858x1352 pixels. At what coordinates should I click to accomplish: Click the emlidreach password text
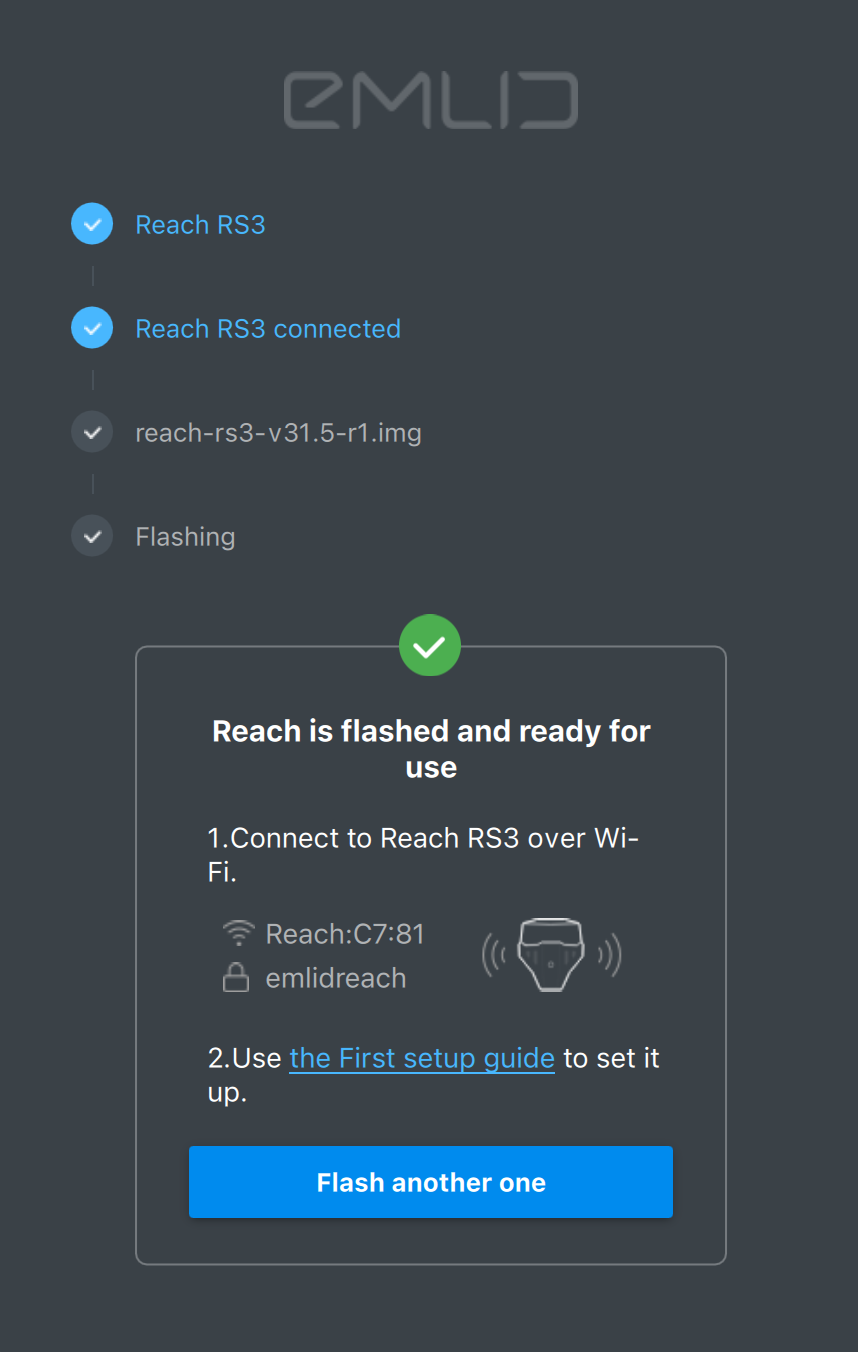tap(335, 977)
